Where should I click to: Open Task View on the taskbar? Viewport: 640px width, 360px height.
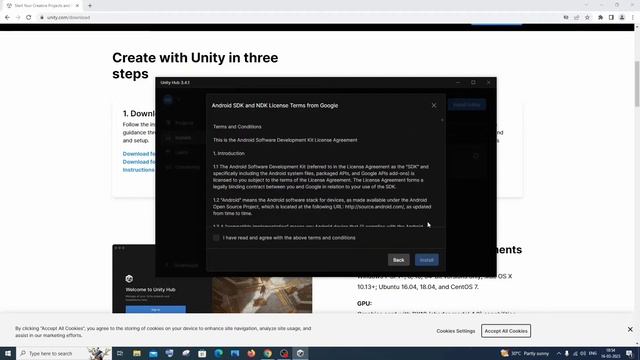click(x=120, y=353)
